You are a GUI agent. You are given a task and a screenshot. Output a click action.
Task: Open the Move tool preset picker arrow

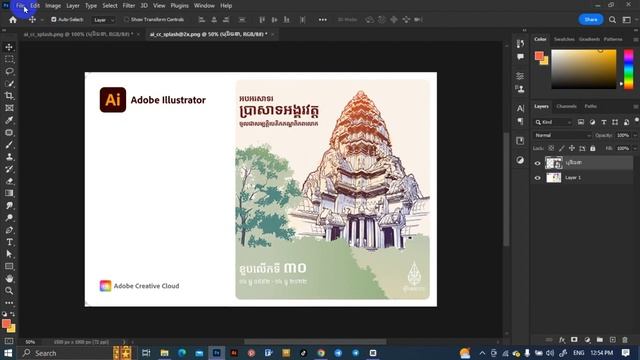(x=42, y=20)
